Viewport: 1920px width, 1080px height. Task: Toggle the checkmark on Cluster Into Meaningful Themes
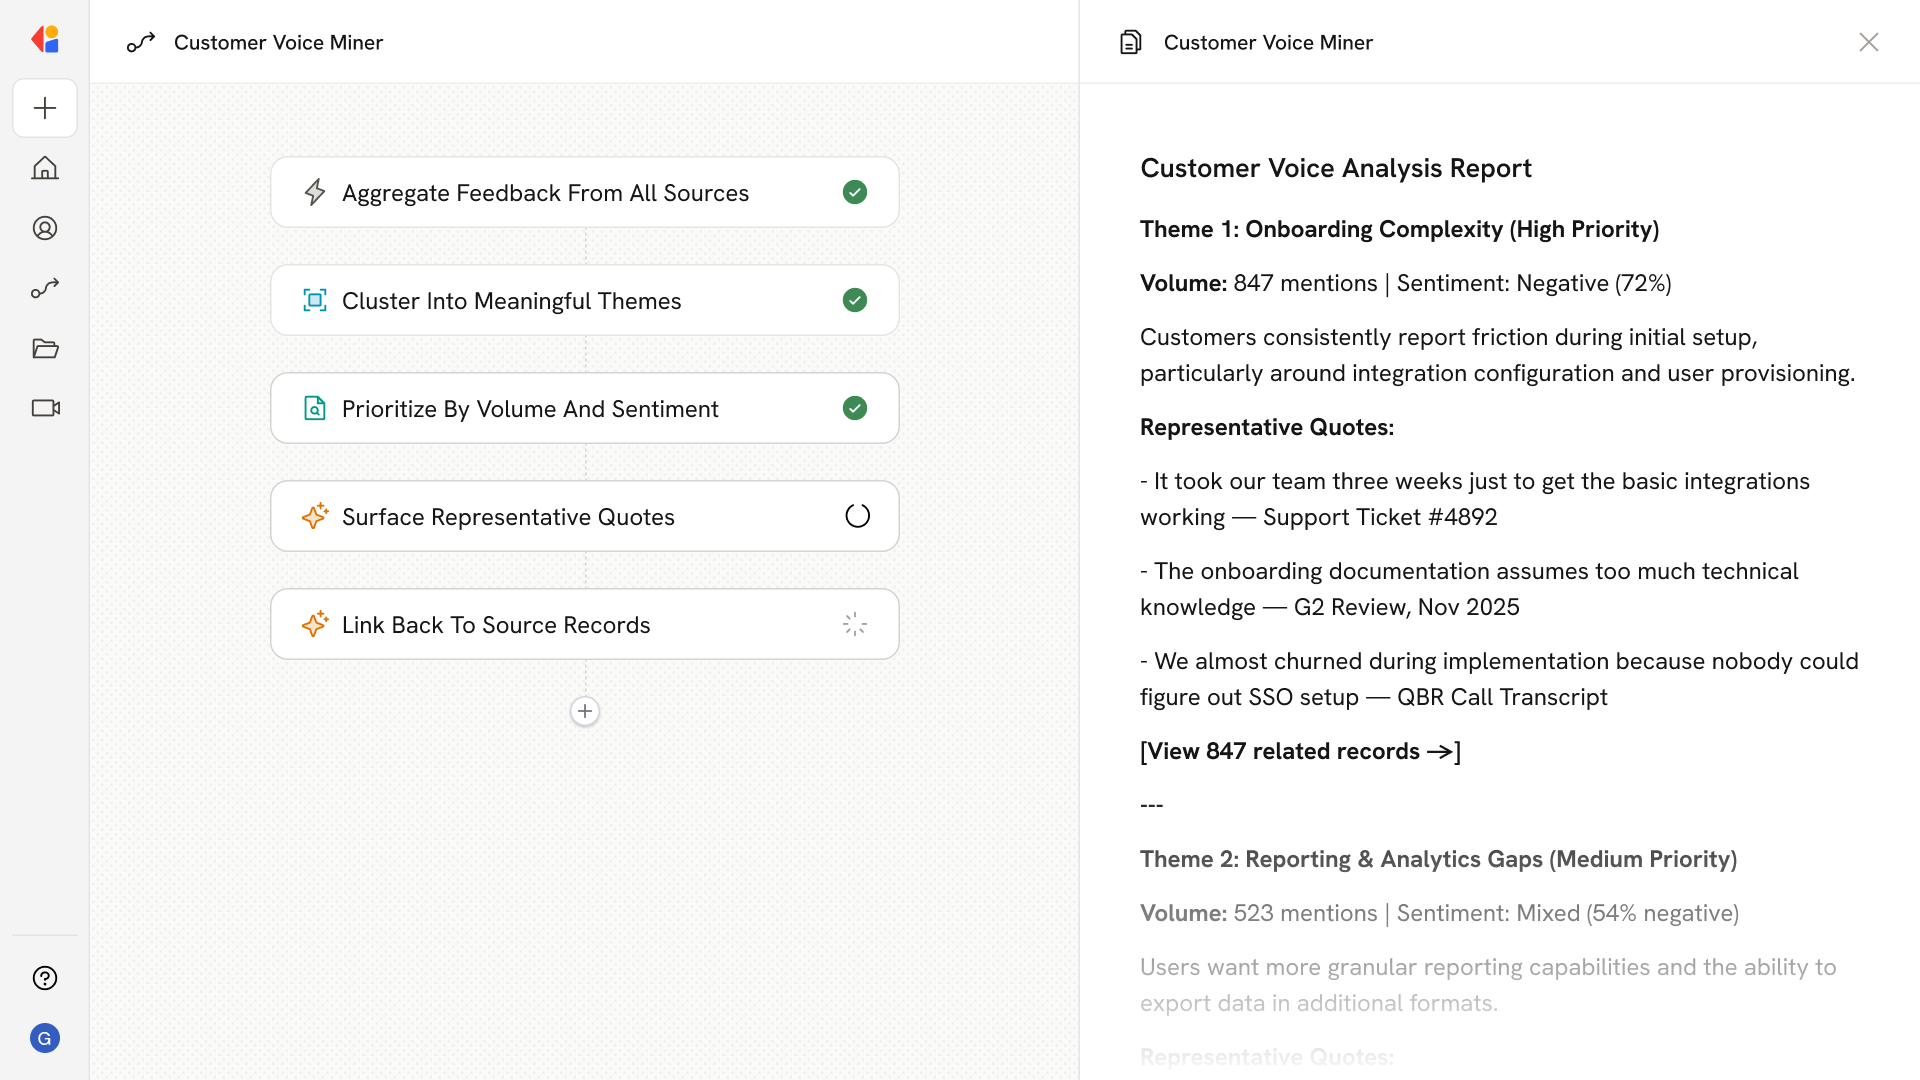click(855, 300)
